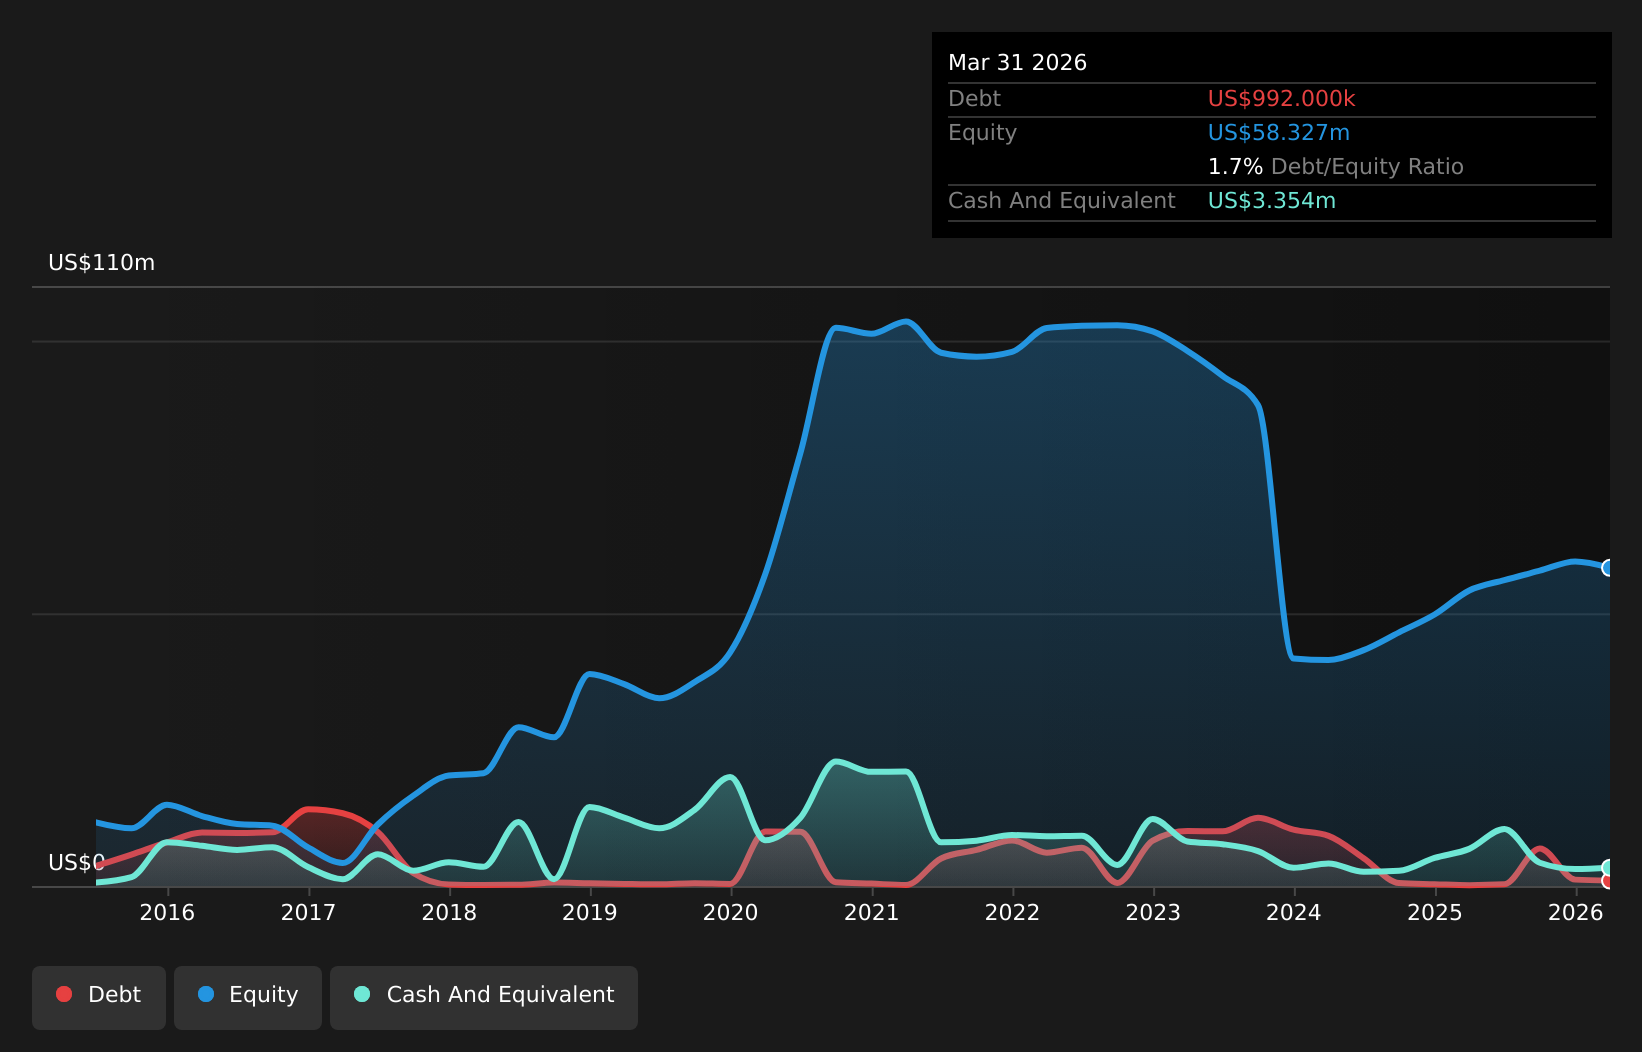This screenshot has height=1052, width=1642.
Task: Click the US$110m axis label
Action: tap(102, 263)
